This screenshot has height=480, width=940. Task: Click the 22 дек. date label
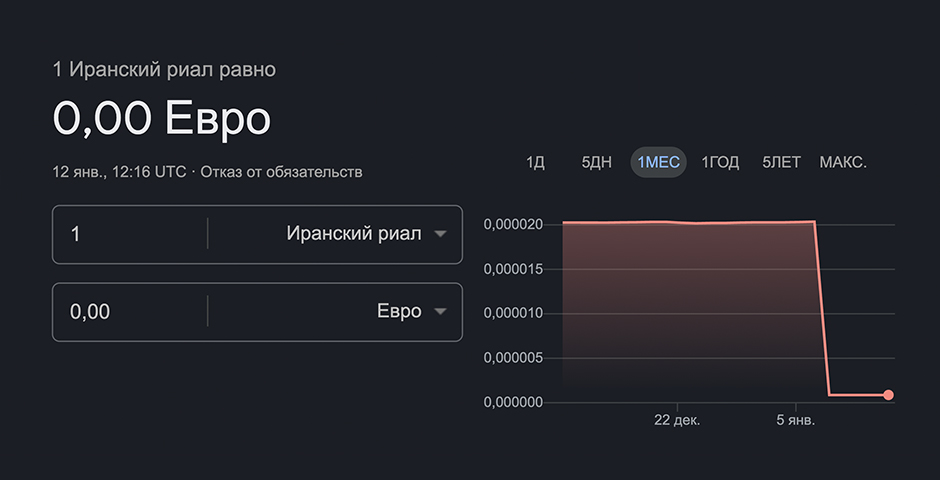tap(677, 420)
